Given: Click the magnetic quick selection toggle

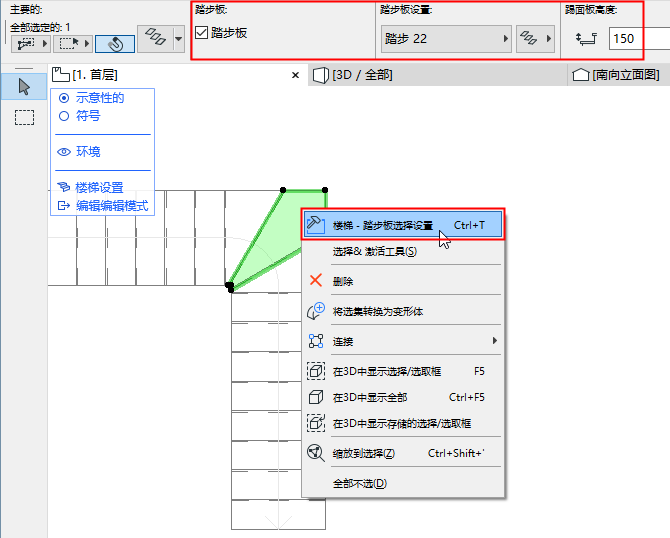Looking at the screenshot, I should point(115,44).
